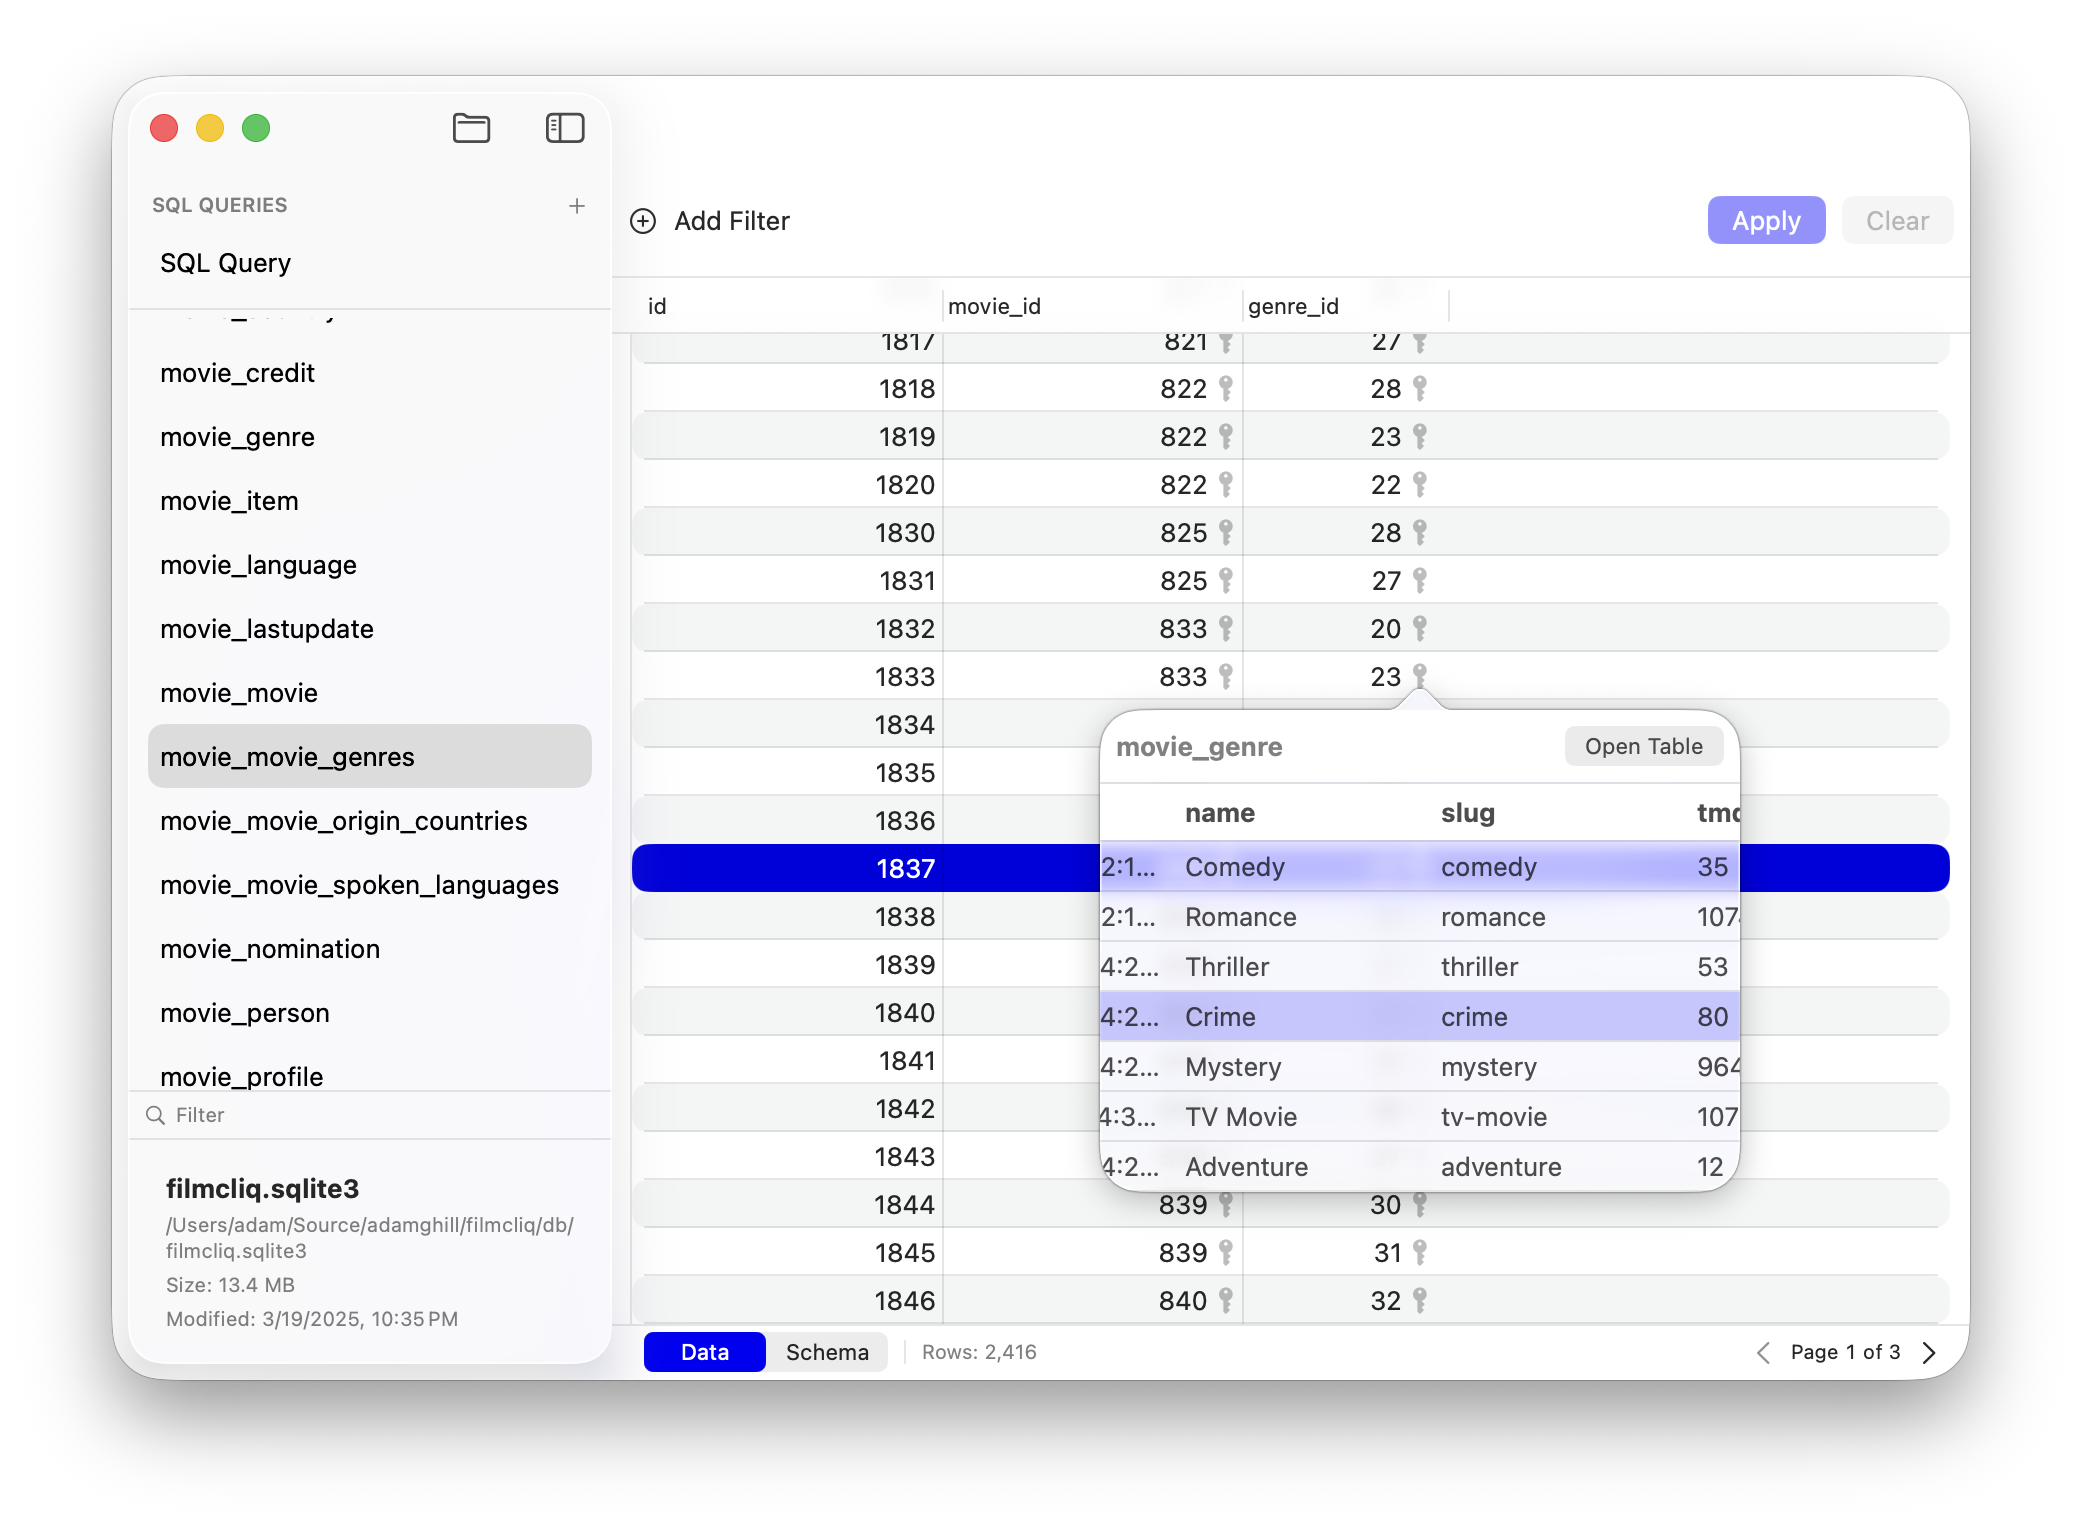Click foreign key icon beside genre_id 28 in row 1818

(1419, 389)
